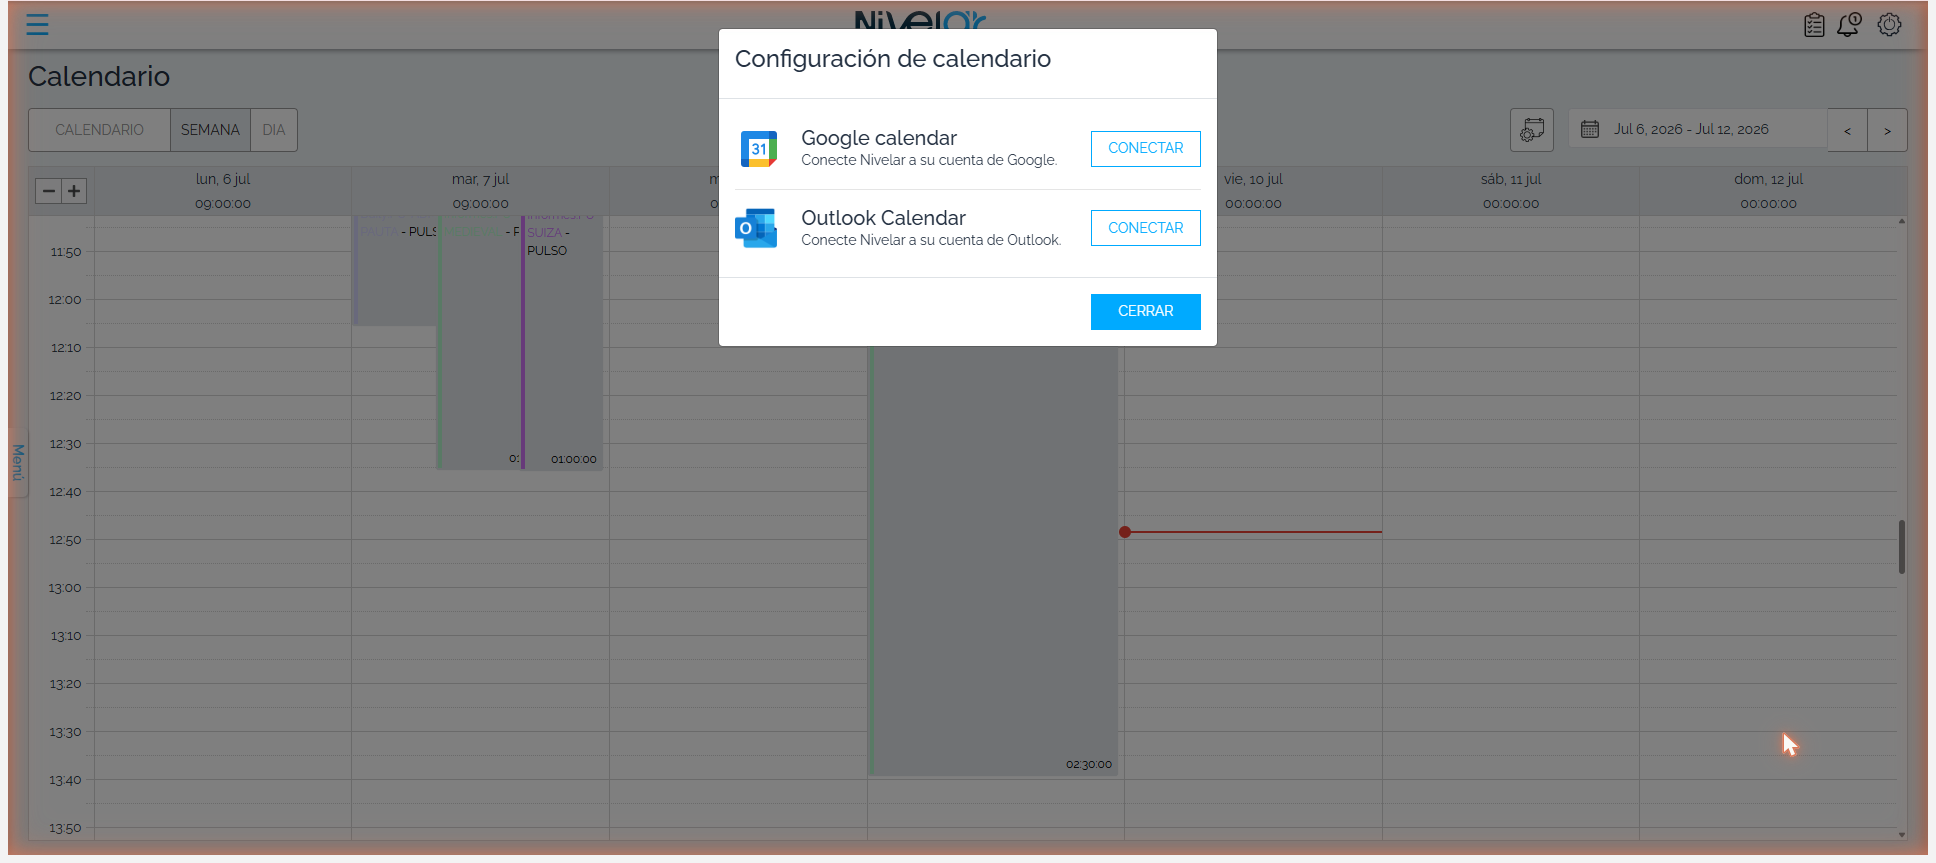
Task: Click the Google Calendar logo icon
Action: tap(759, 149)
